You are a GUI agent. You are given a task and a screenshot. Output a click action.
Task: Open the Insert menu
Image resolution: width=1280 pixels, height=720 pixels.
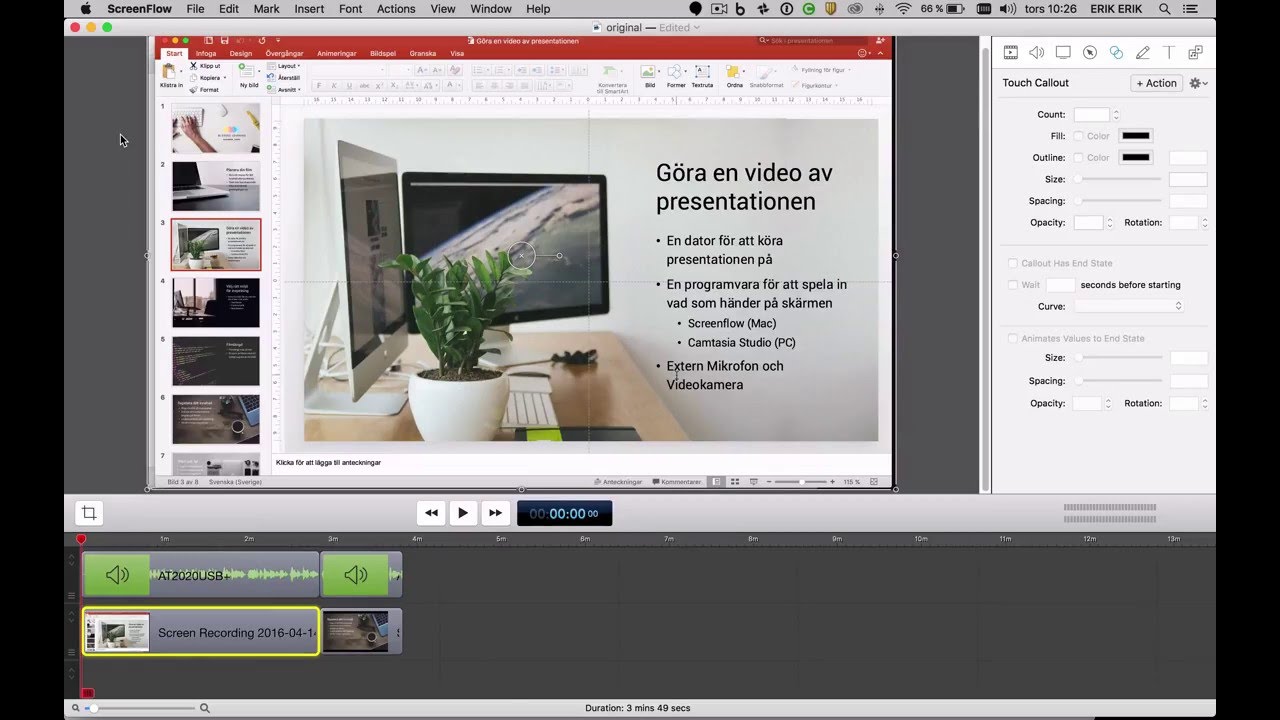click(x=309, y=9)
